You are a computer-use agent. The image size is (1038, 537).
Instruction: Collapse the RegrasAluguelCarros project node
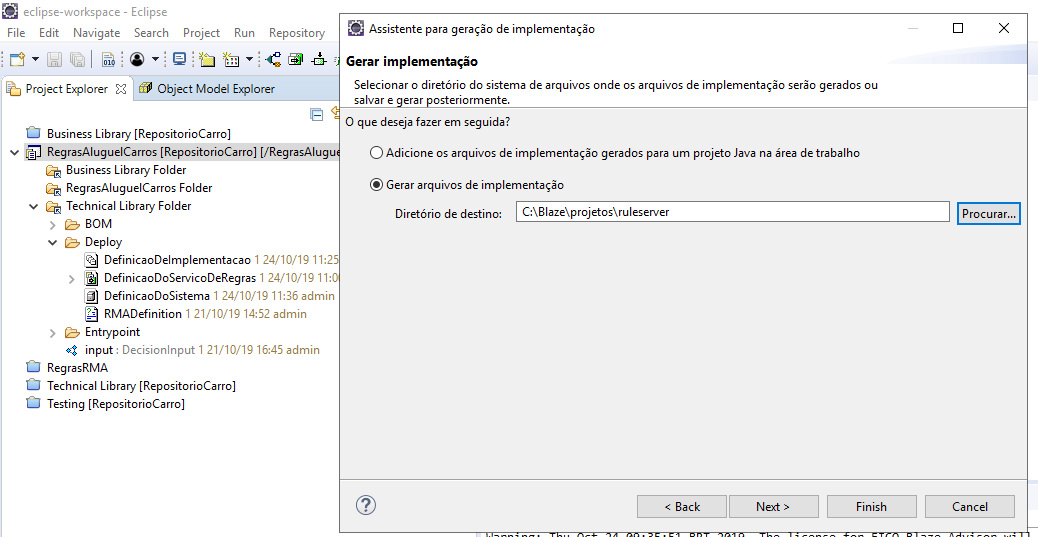pos(15,152)
